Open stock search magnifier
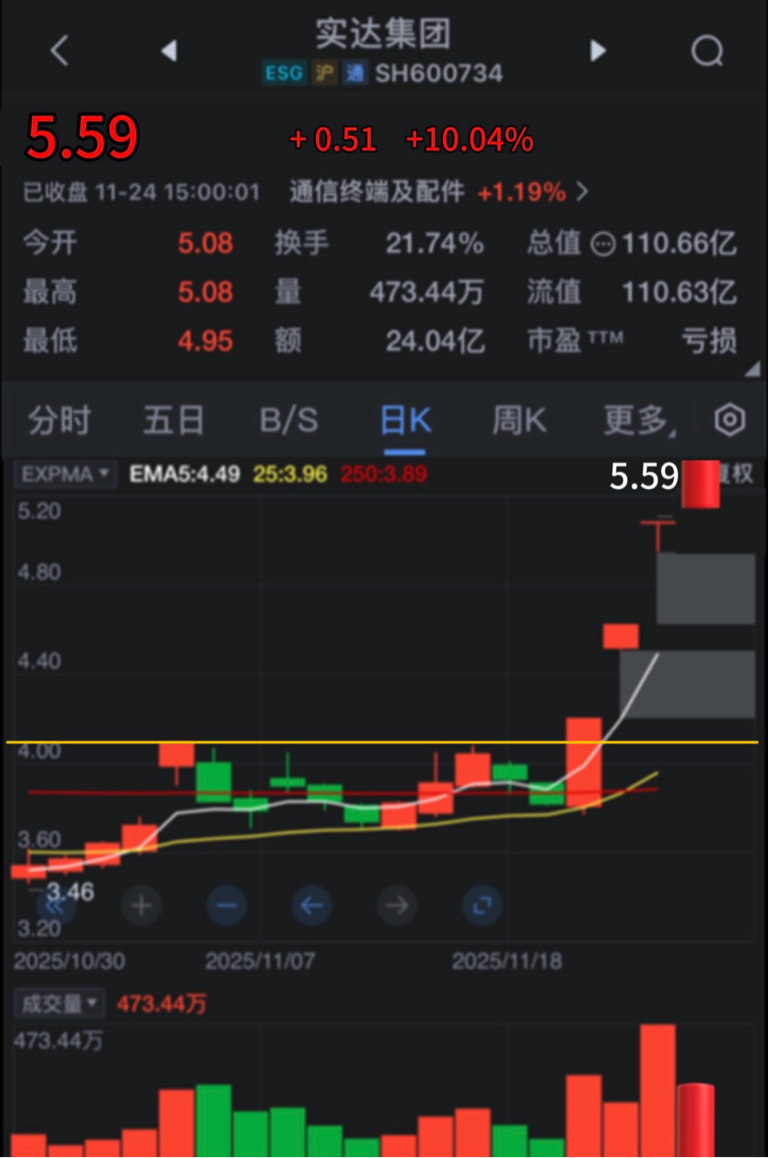The width and height of the screenshot is (768, 1158). click(x=707, y=51)
